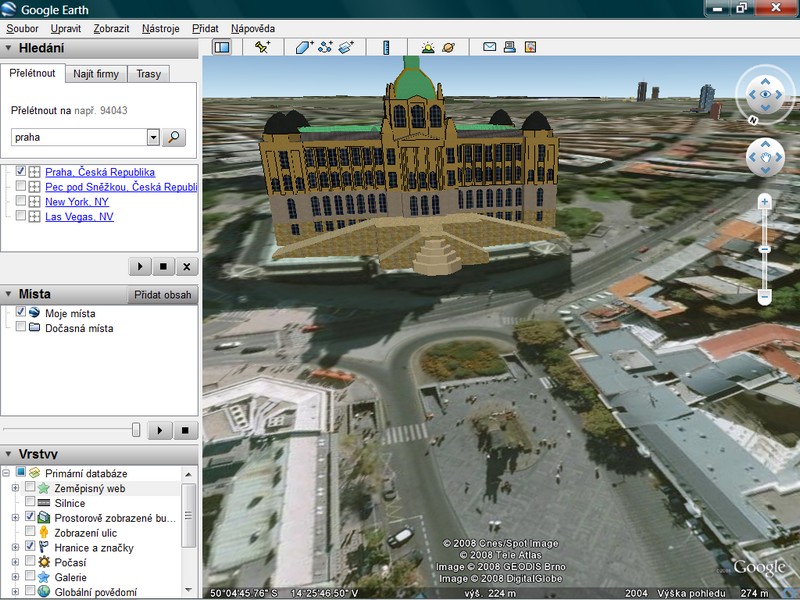Open the Přidat menu
Screen dimensions: 800x600
click(x=205, y=29)
